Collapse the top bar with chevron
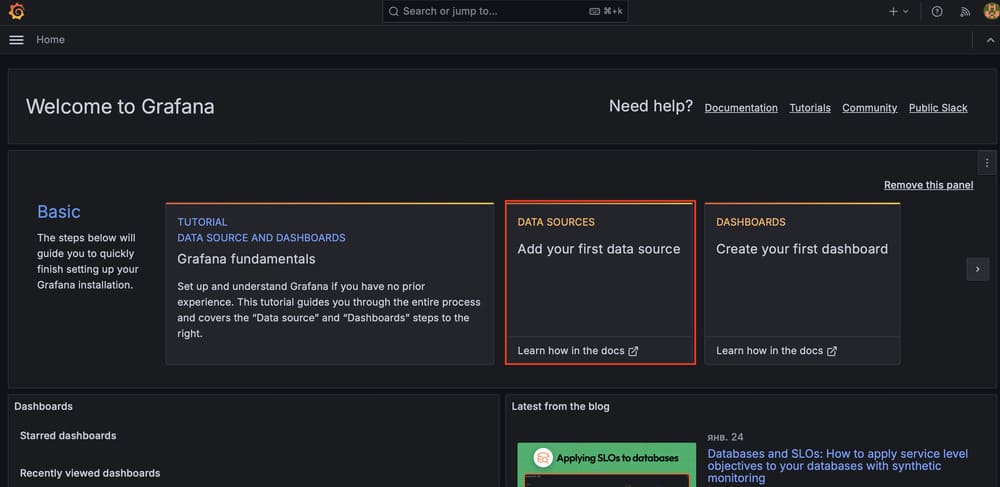 tap(990, 40)
